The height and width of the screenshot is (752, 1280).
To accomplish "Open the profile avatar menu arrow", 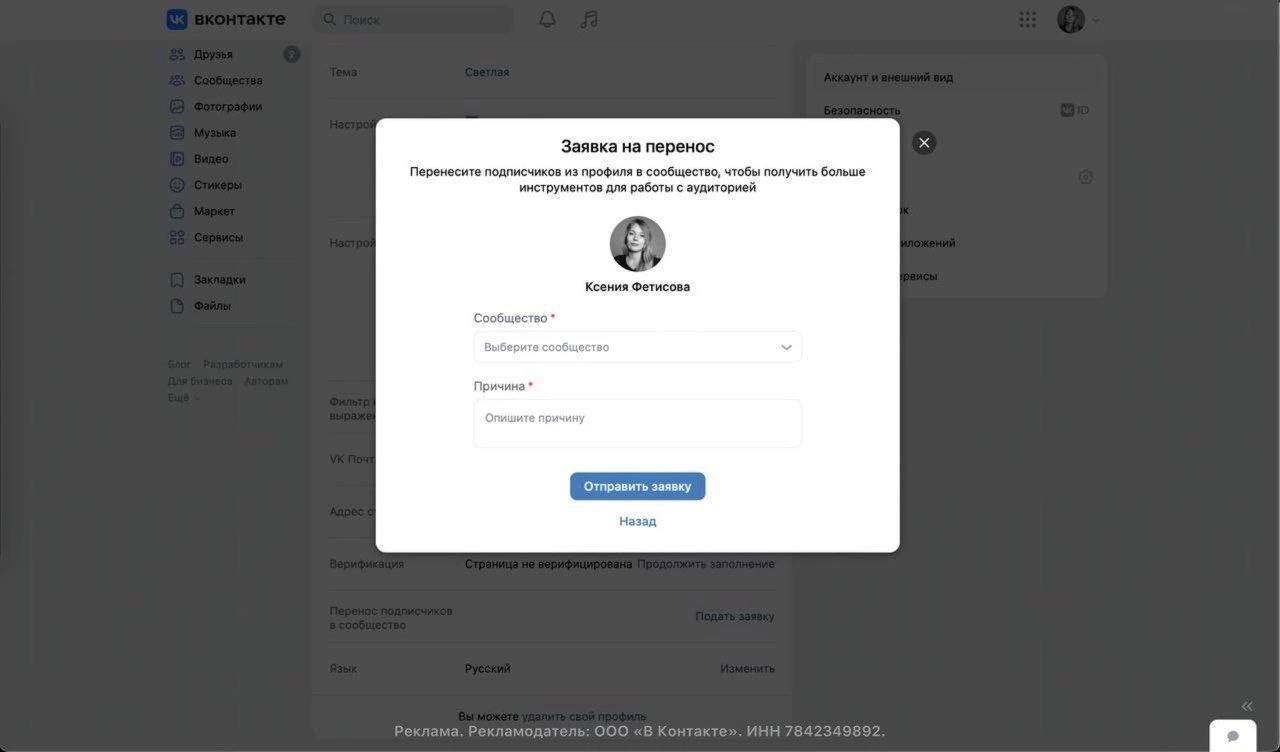I will coord(1096,20).
